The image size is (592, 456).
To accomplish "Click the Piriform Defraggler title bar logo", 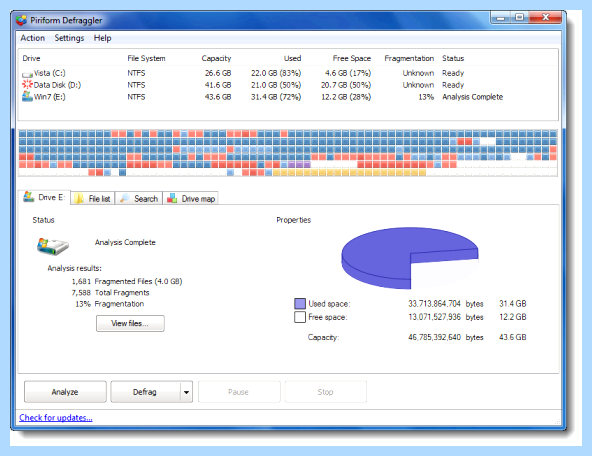I will tap(22, 20).
